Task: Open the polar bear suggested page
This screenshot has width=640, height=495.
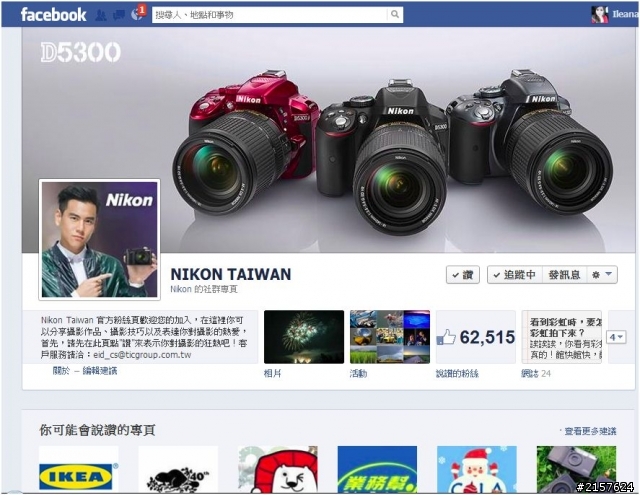Action: (278, 469)
